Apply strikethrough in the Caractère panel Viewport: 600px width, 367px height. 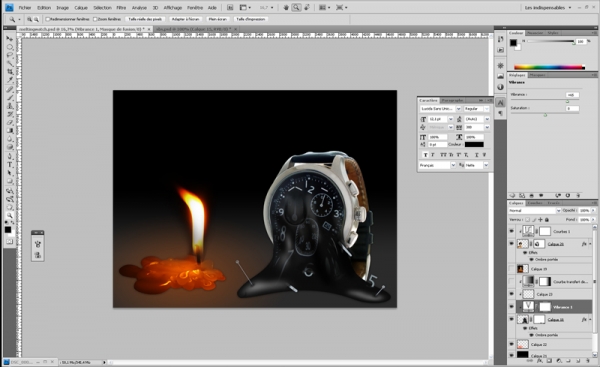484,155
